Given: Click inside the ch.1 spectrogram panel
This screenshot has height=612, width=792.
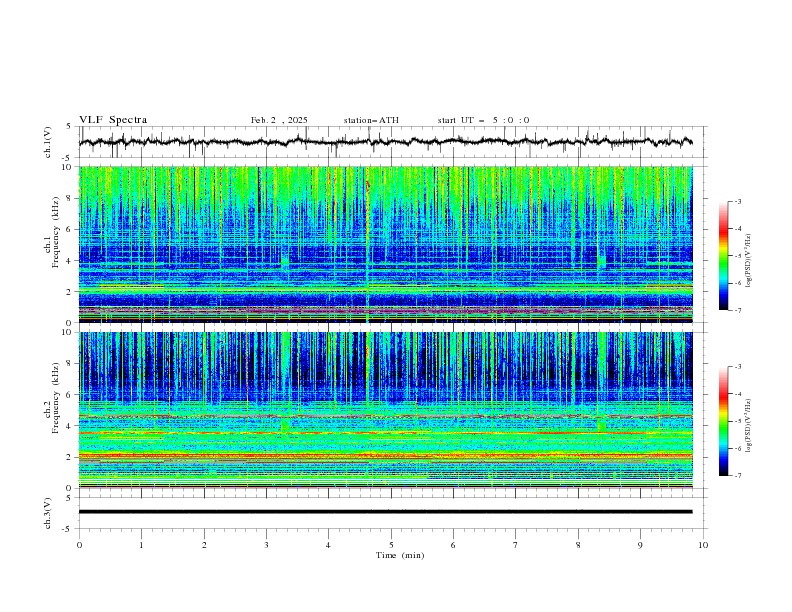Looking at the screenshot, I should tap(385, 244).
